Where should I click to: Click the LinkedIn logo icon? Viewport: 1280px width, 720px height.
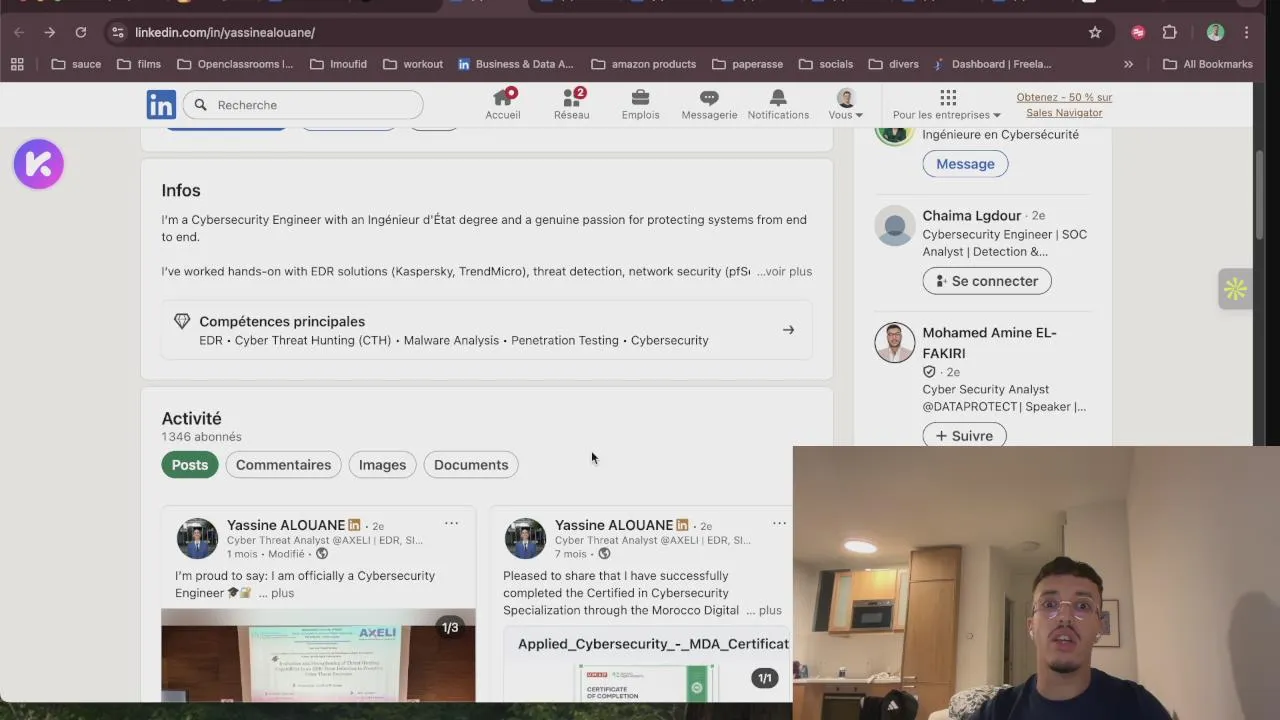coord(161,104)
